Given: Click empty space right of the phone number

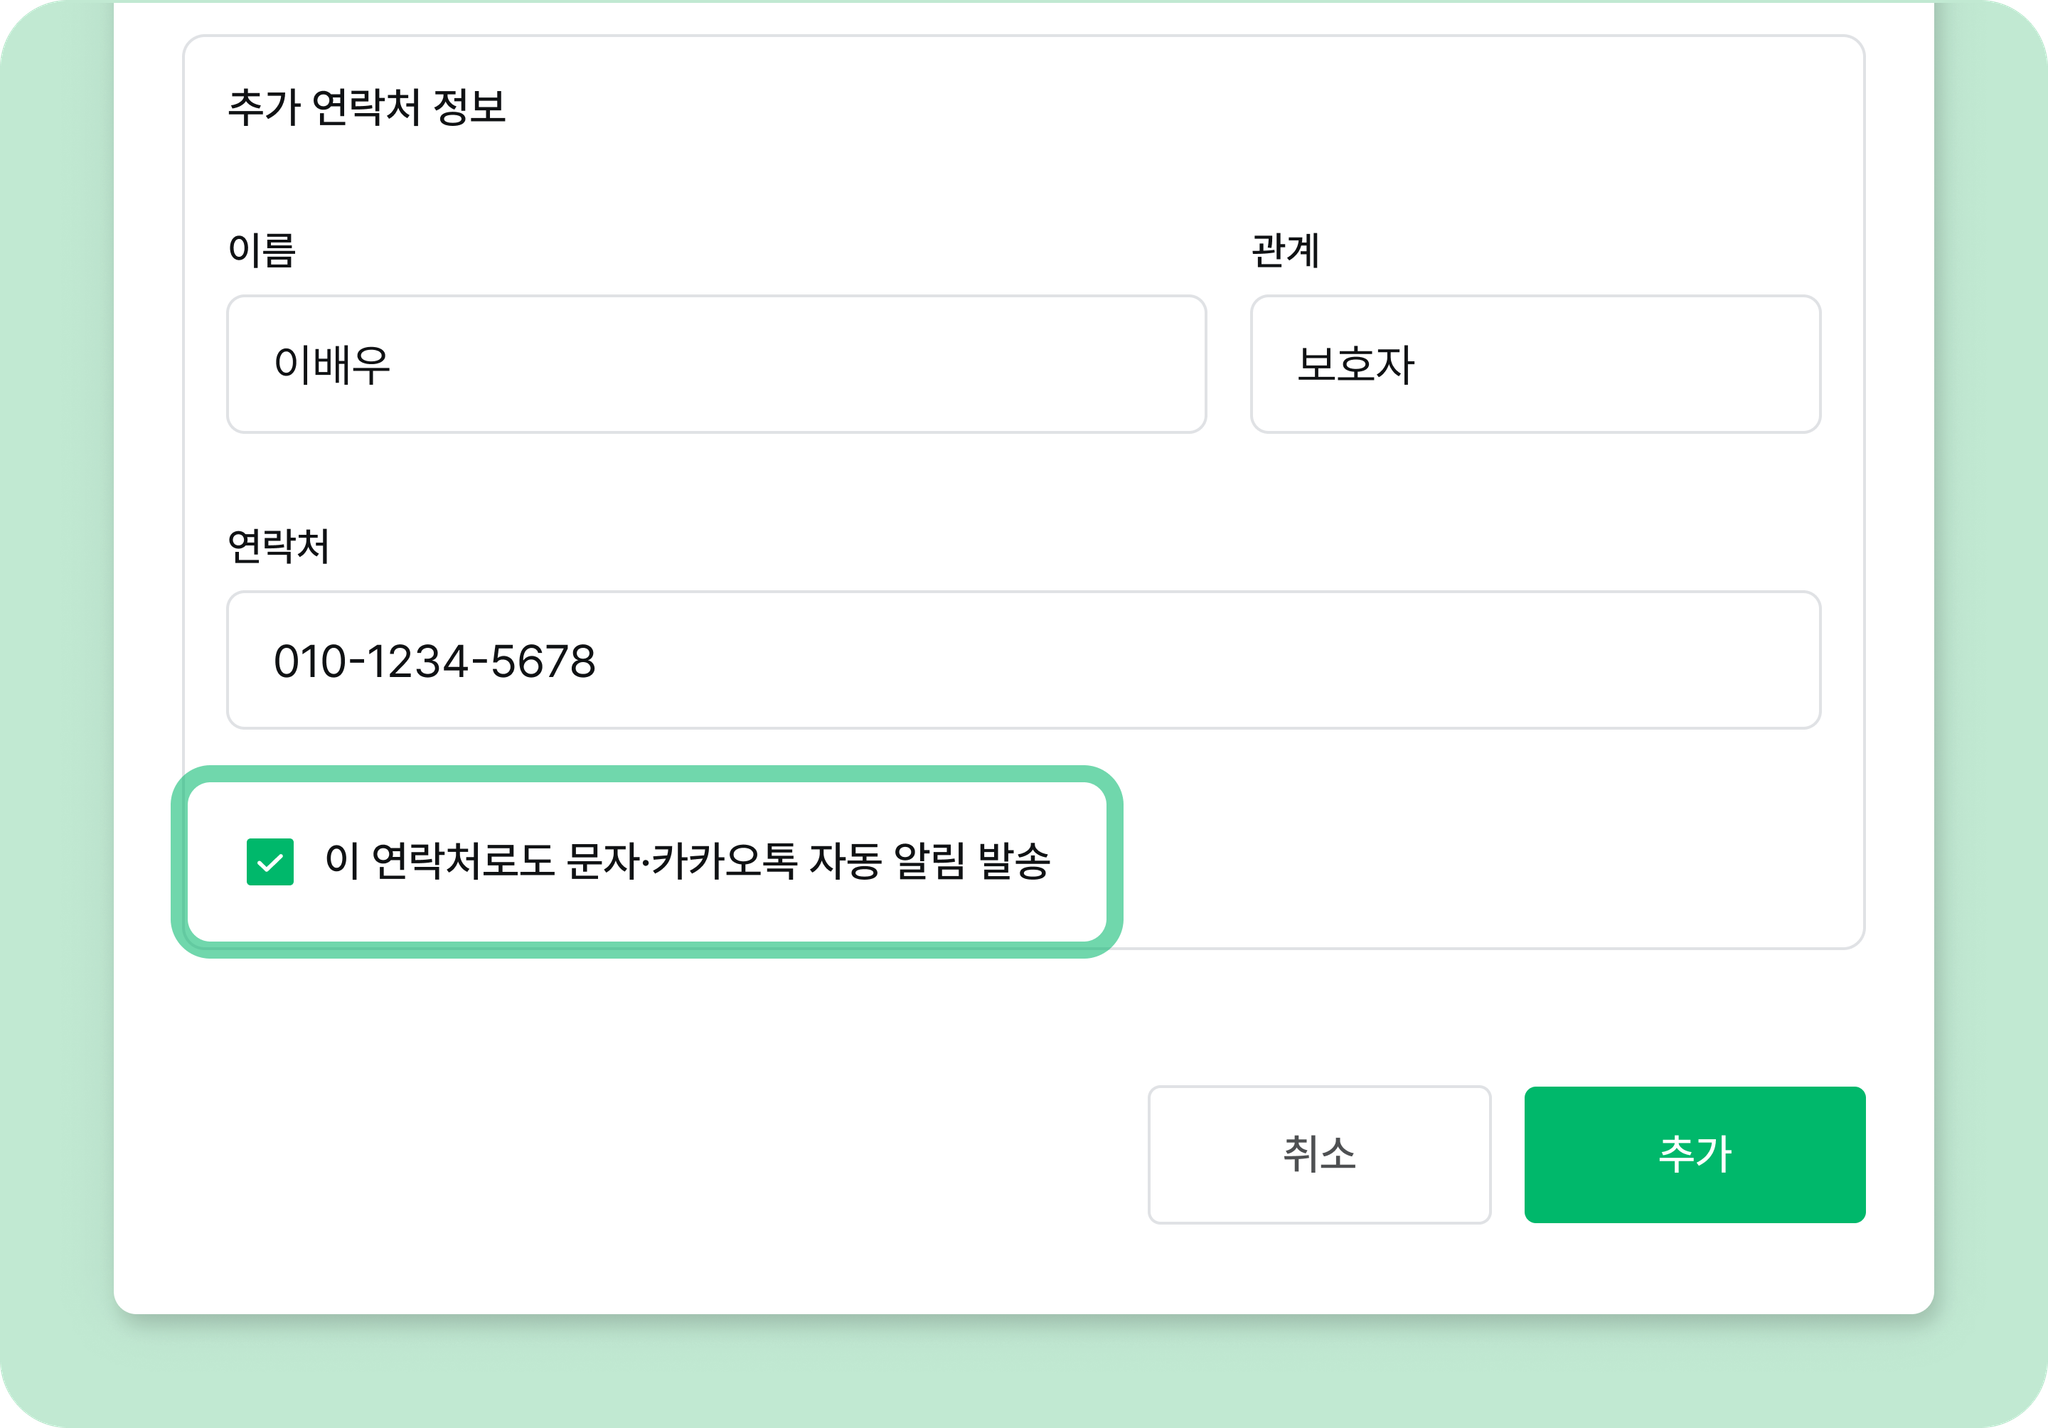Looking at the screenshot, I should click(x=1200, y=660).
